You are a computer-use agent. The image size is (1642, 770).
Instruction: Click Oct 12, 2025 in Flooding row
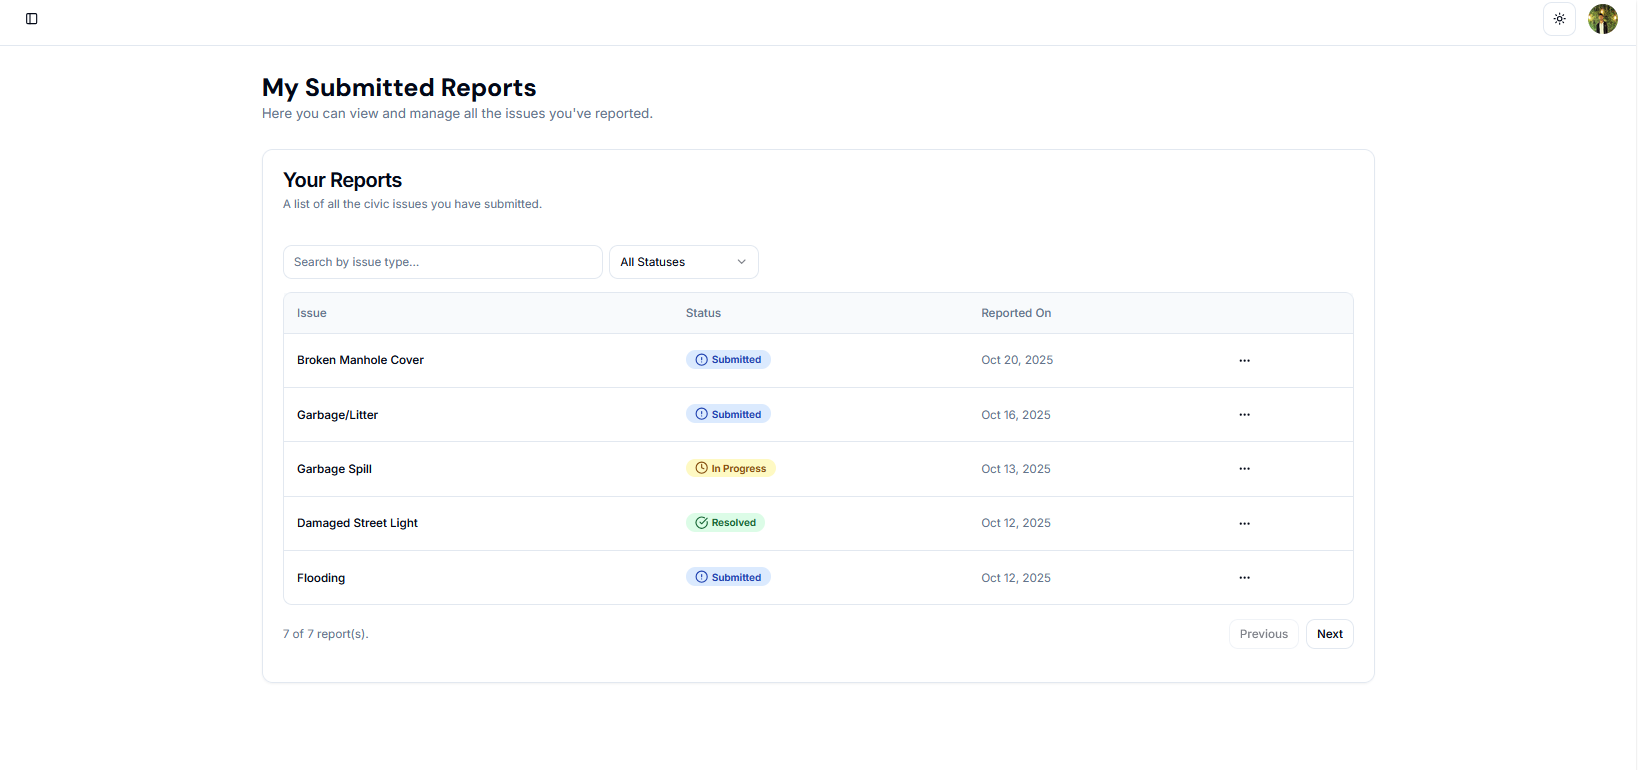(1016, 578)
